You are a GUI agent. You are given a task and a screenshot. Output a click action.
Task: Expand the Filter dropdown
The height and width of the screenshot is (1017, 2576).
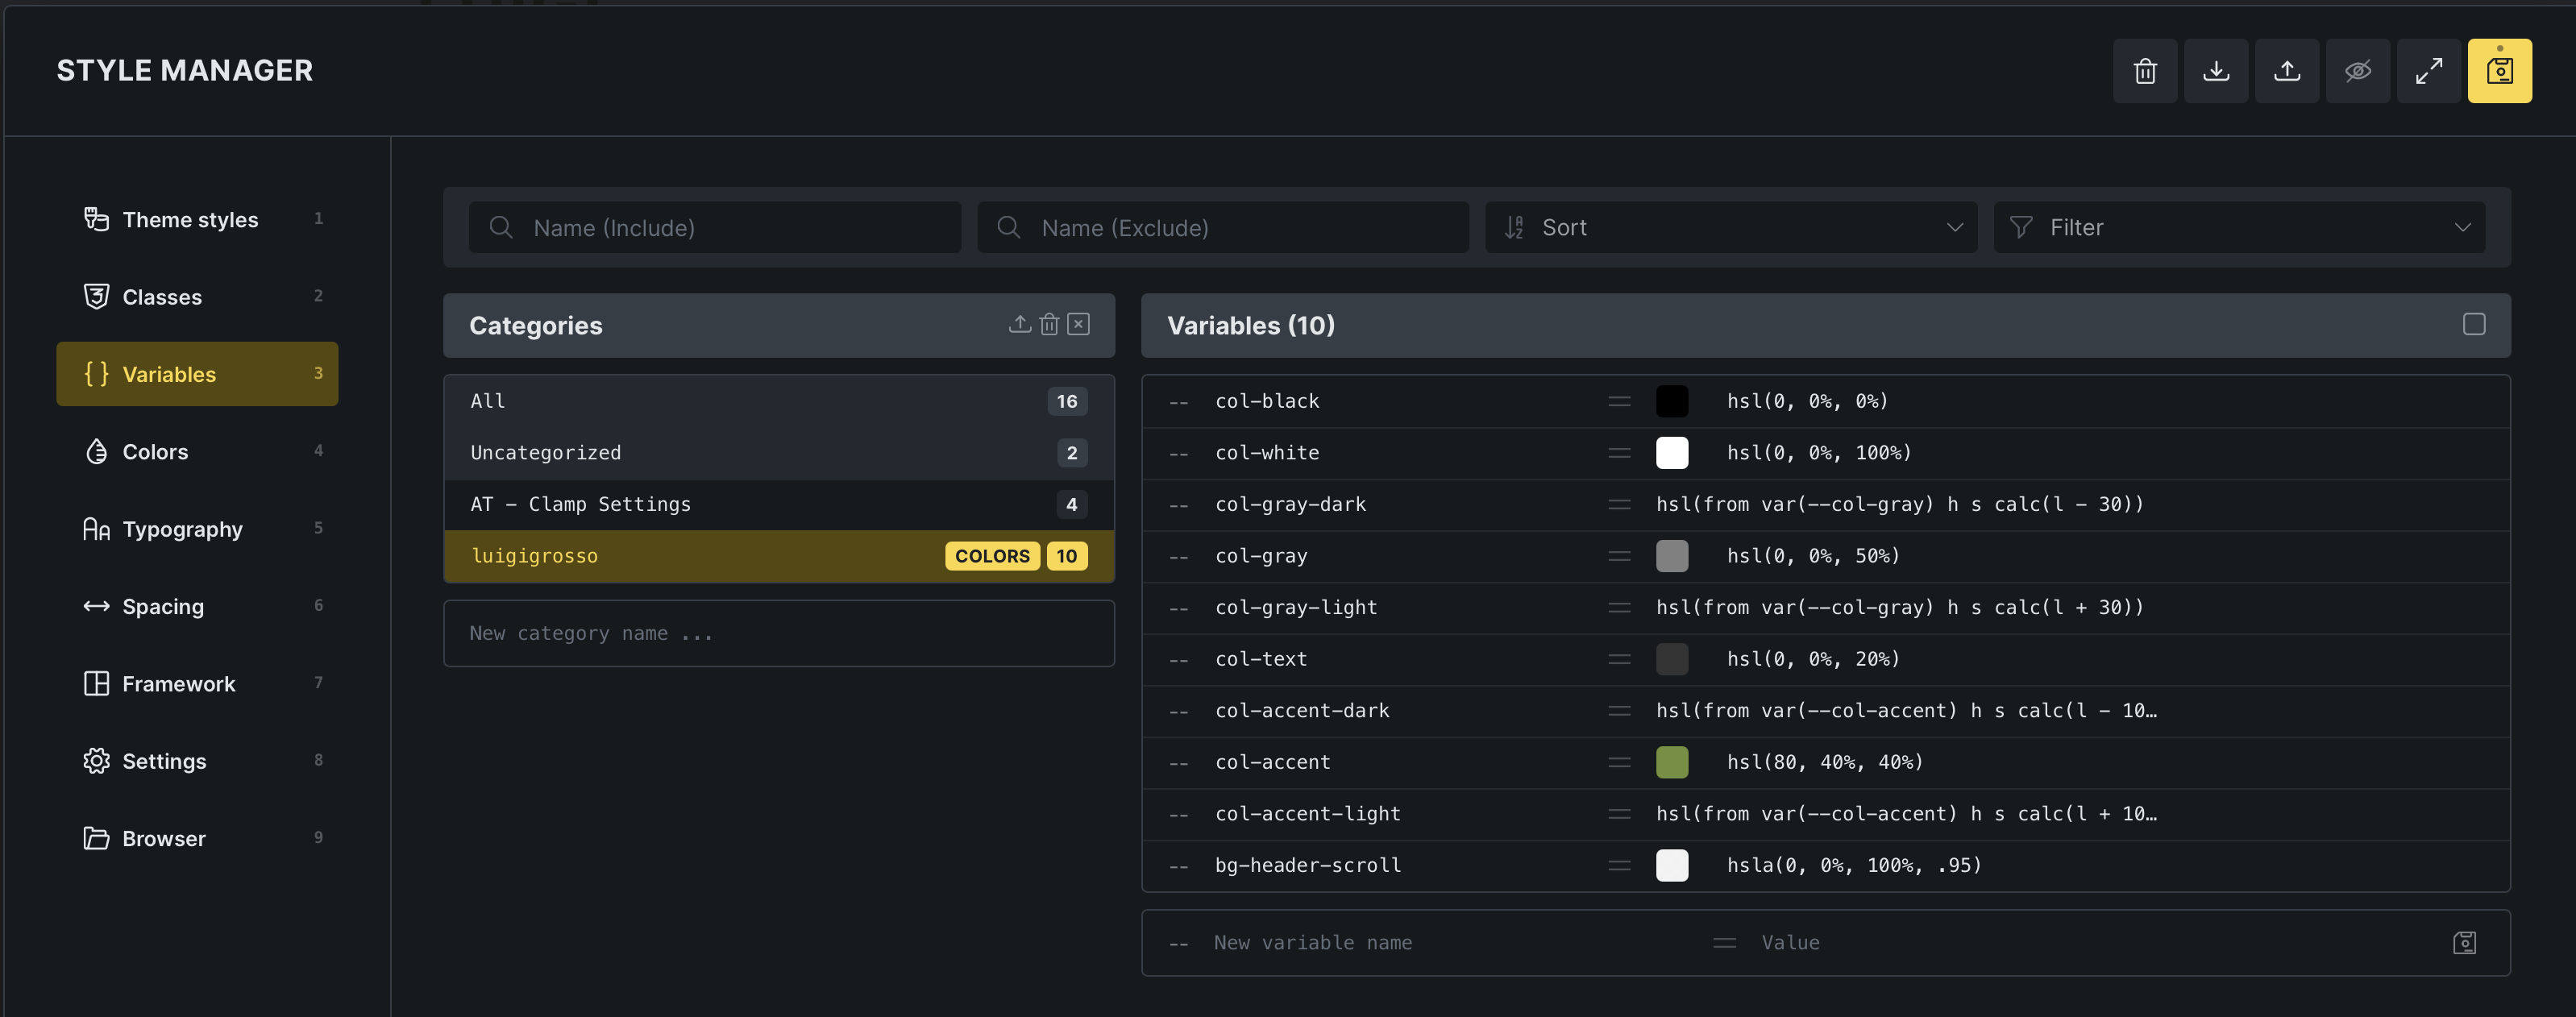coord(2239,227)
